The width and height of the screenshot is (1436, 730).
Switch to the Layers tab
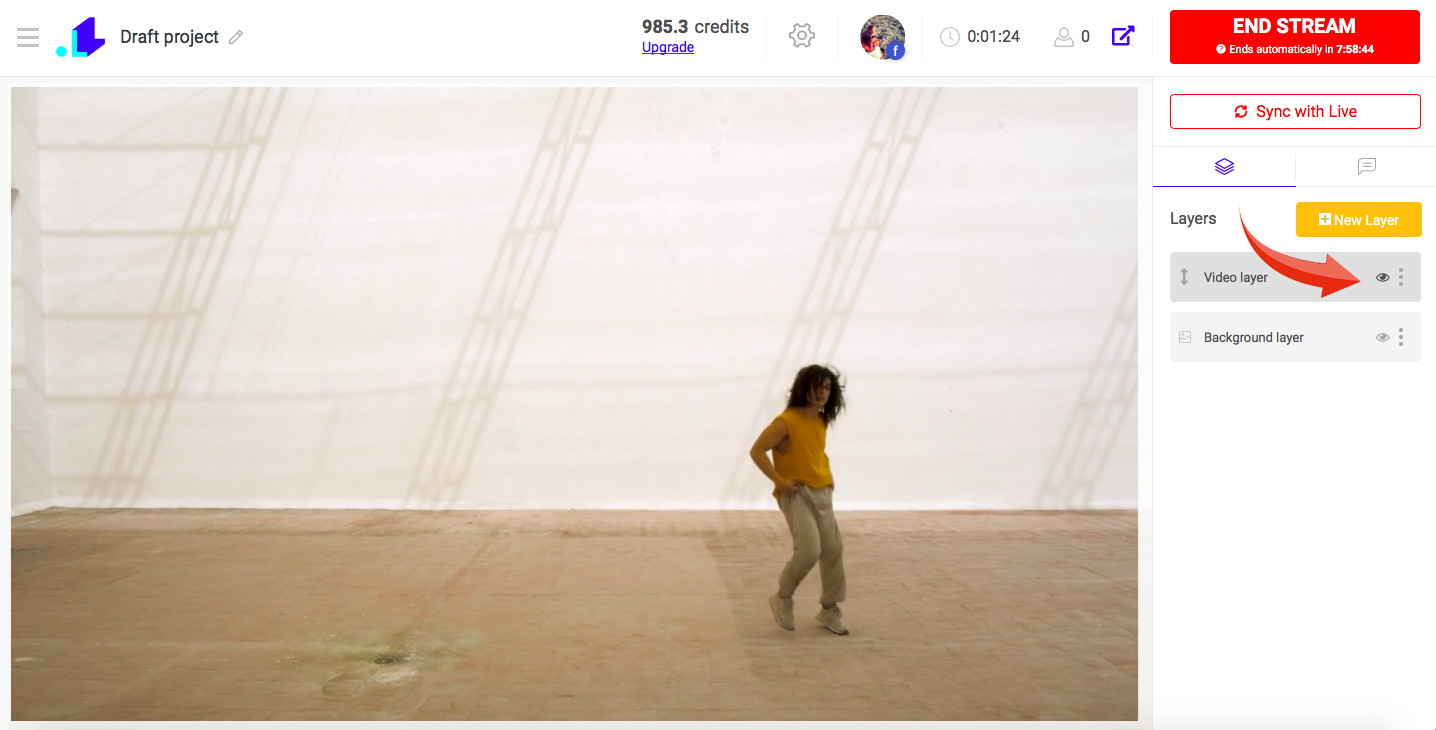click(1224, 167)
